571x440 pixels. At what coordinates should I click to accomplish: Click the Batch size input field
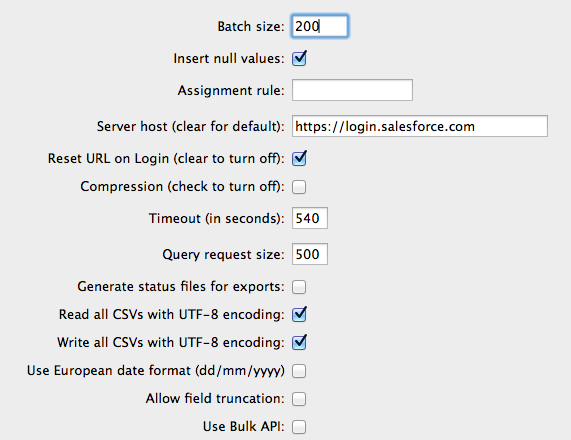tap(320, 26)
